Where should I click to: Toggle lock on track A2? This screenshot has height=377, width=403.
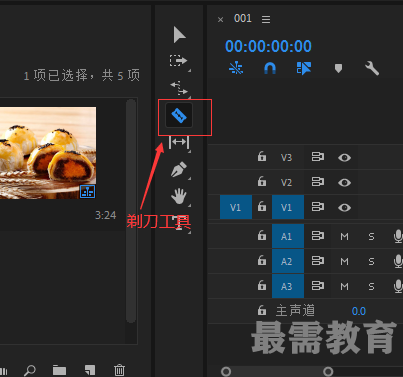pyautogui.click(x=262, y=260)
